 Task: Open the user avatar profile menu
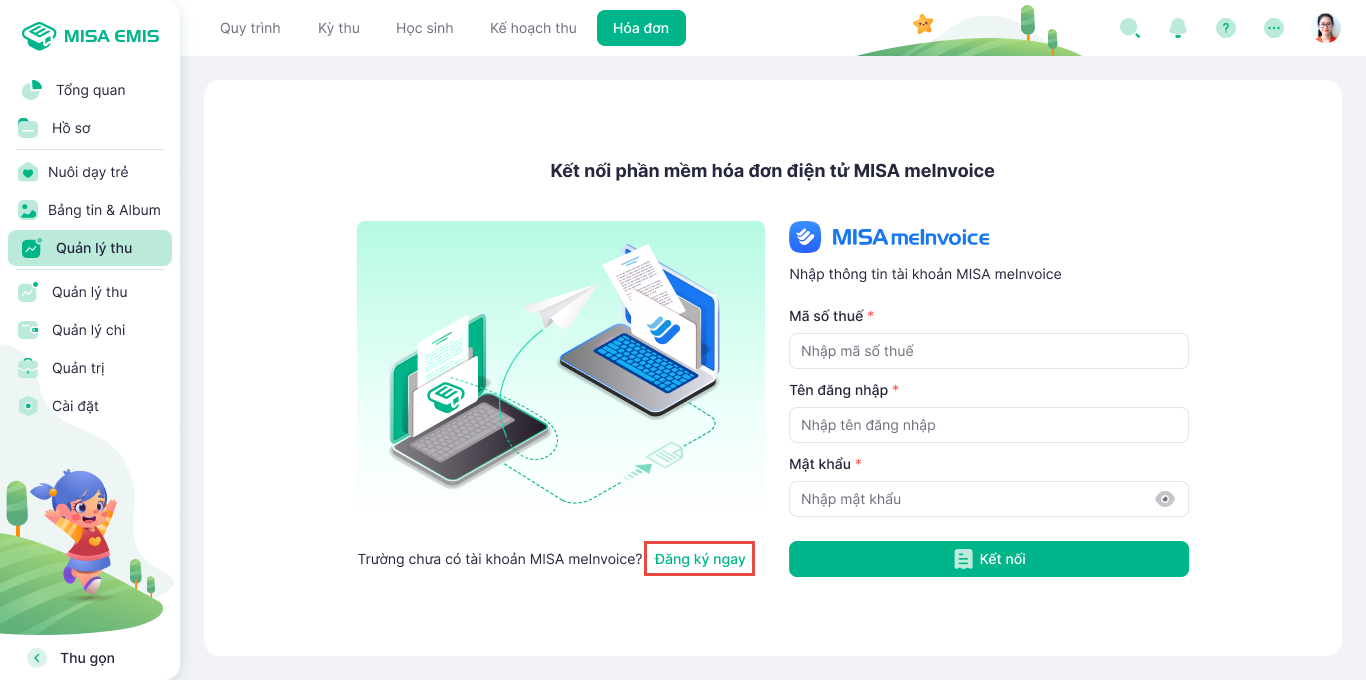pyautogui.click(x=1326, y=28)
